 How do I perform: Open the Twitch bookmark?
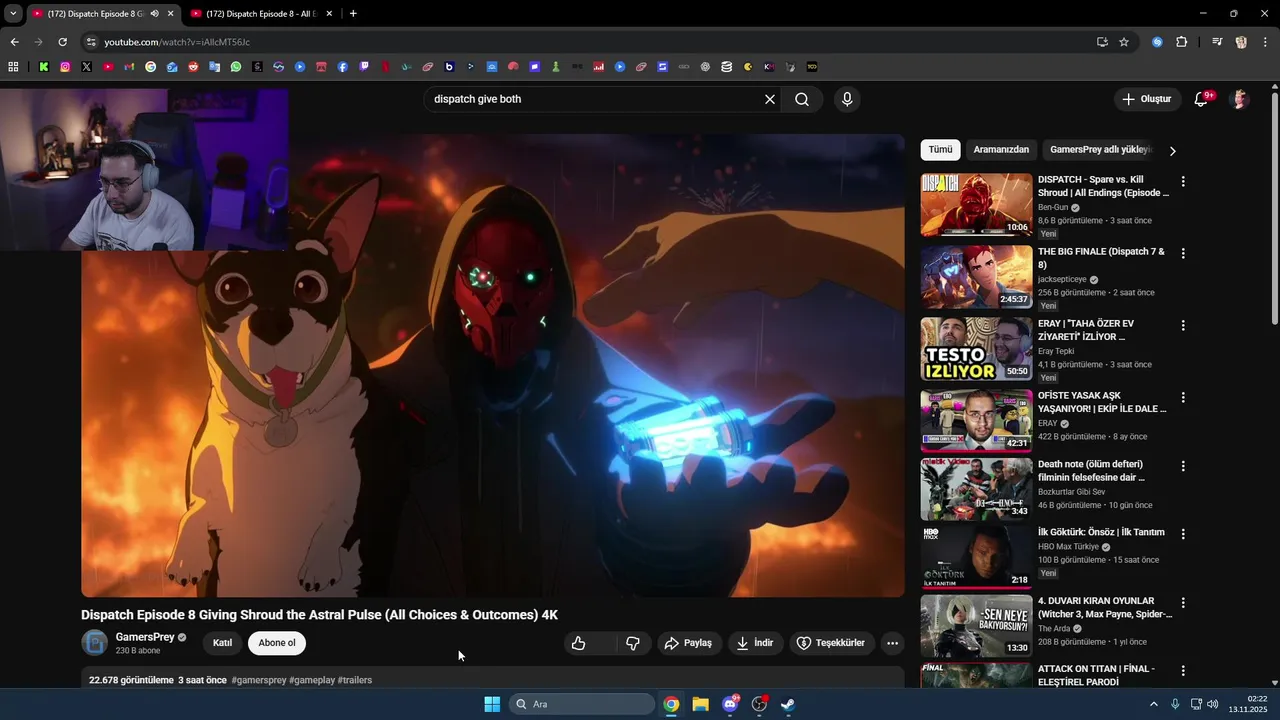click(x=364, y=67)
